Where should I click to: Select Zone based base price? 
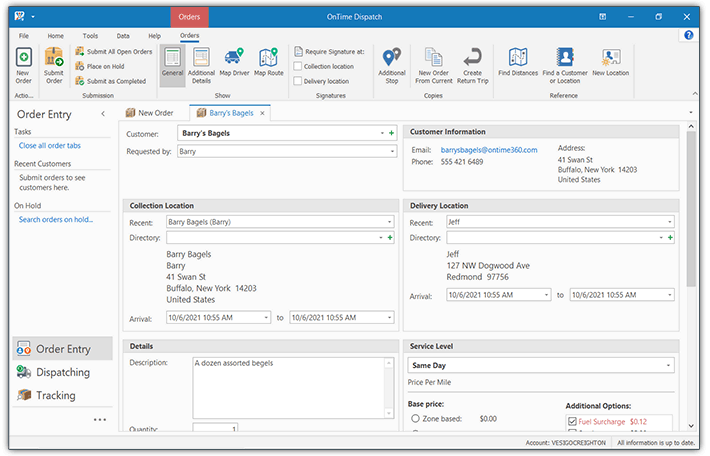(415, 419)
